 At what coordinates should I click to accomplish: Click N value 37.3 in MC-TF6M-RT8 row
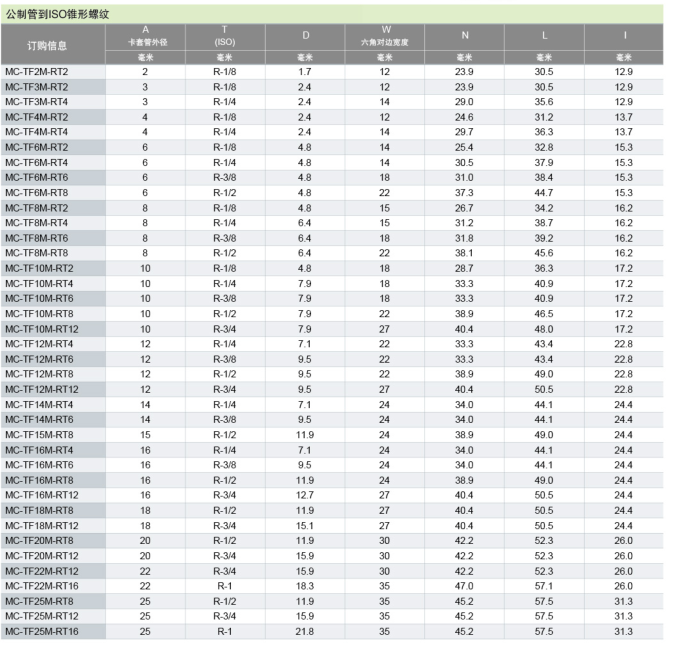click(x=464, y=193)
